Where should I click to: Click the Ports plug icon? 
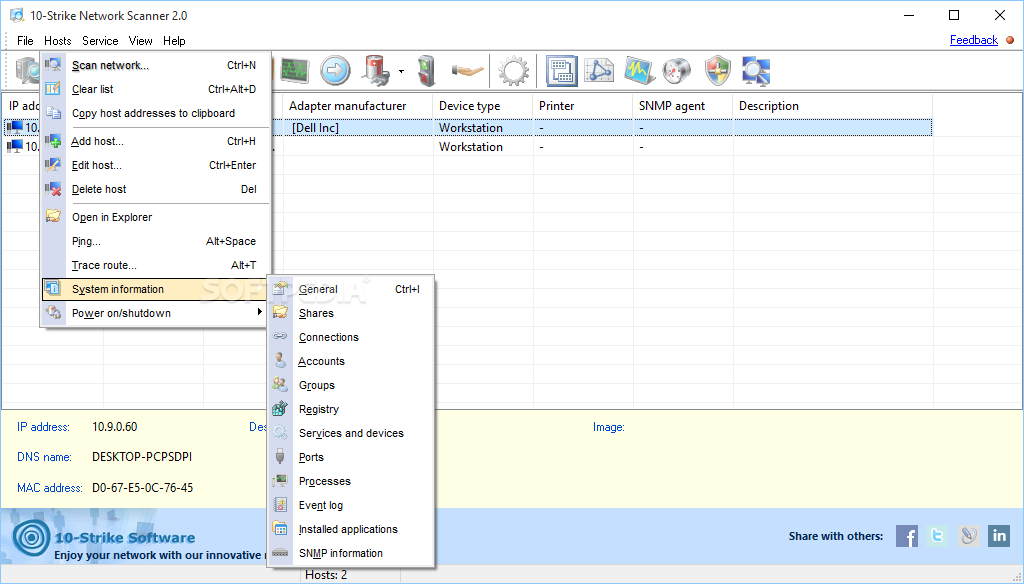point(280,457)
